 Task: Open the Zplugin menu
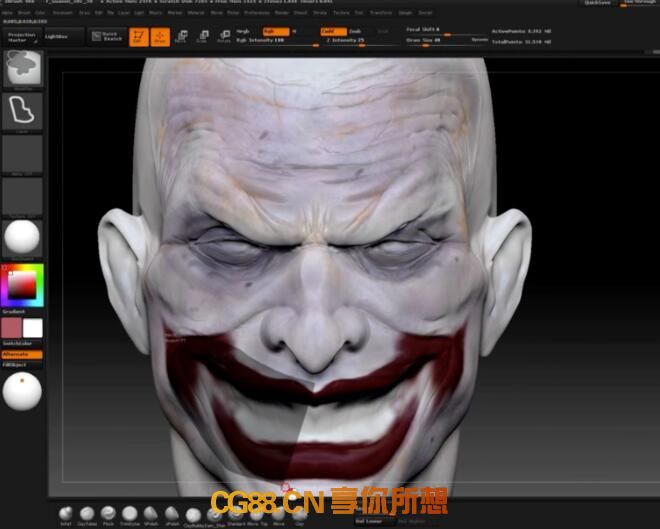[405, 13]
